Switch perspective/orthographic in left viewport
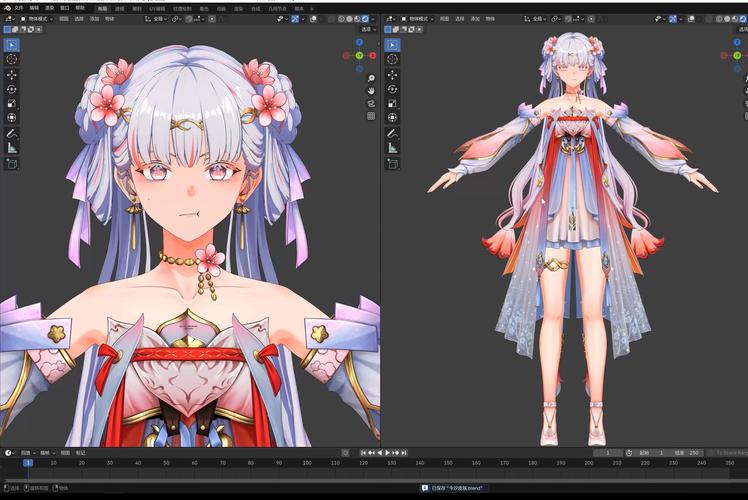This screenshot has width=748, height=500. point(371,116)
